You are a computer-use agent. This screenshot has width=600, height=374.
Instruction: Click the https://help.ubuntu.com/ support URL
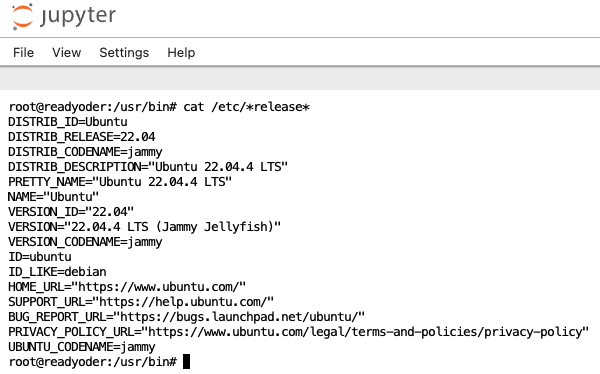(x=183, y=302)
